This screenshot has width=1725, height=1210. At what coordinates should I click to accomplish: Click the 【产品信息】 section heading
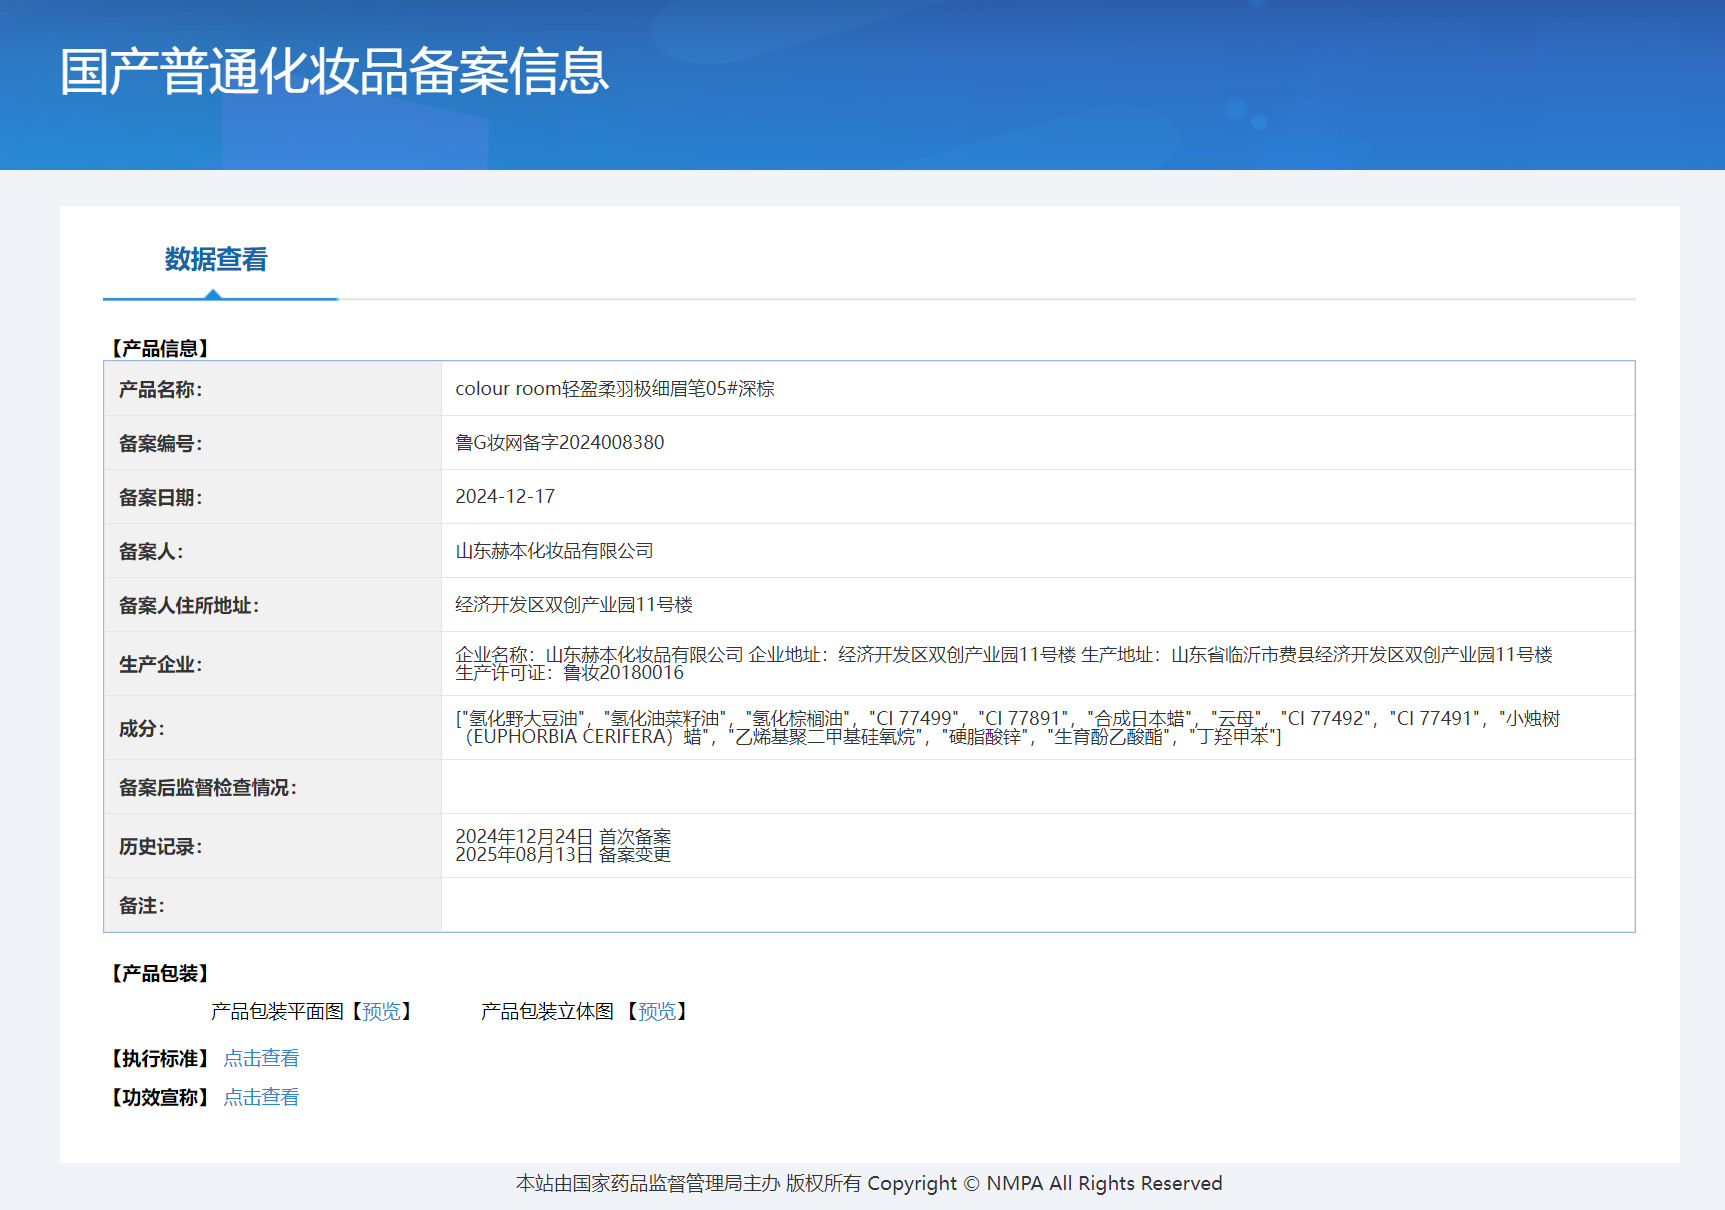pyautogui.click(x=160, y=348)
